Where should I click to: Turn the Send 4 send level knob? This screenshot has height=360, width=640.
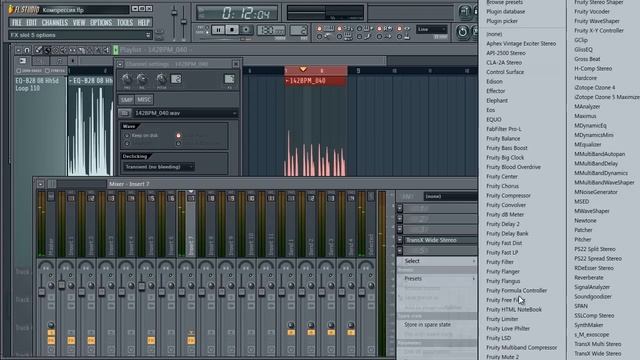(x=351, y=325)
